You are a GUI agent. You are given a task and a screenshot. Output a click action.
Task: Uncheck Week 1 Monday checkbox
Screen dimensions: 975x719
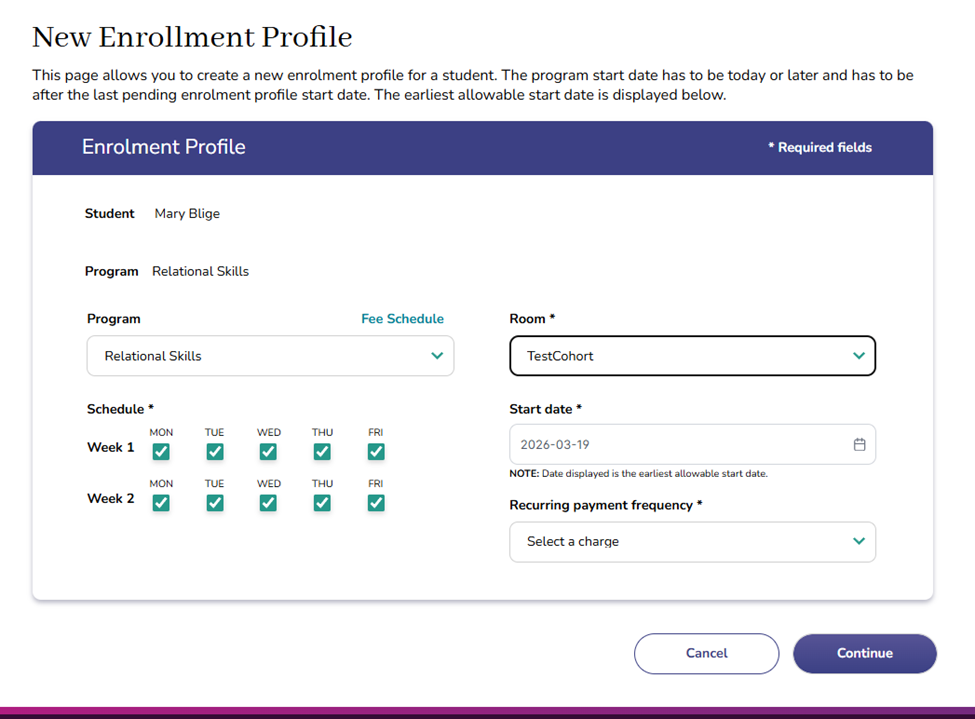tap(161, 452)
